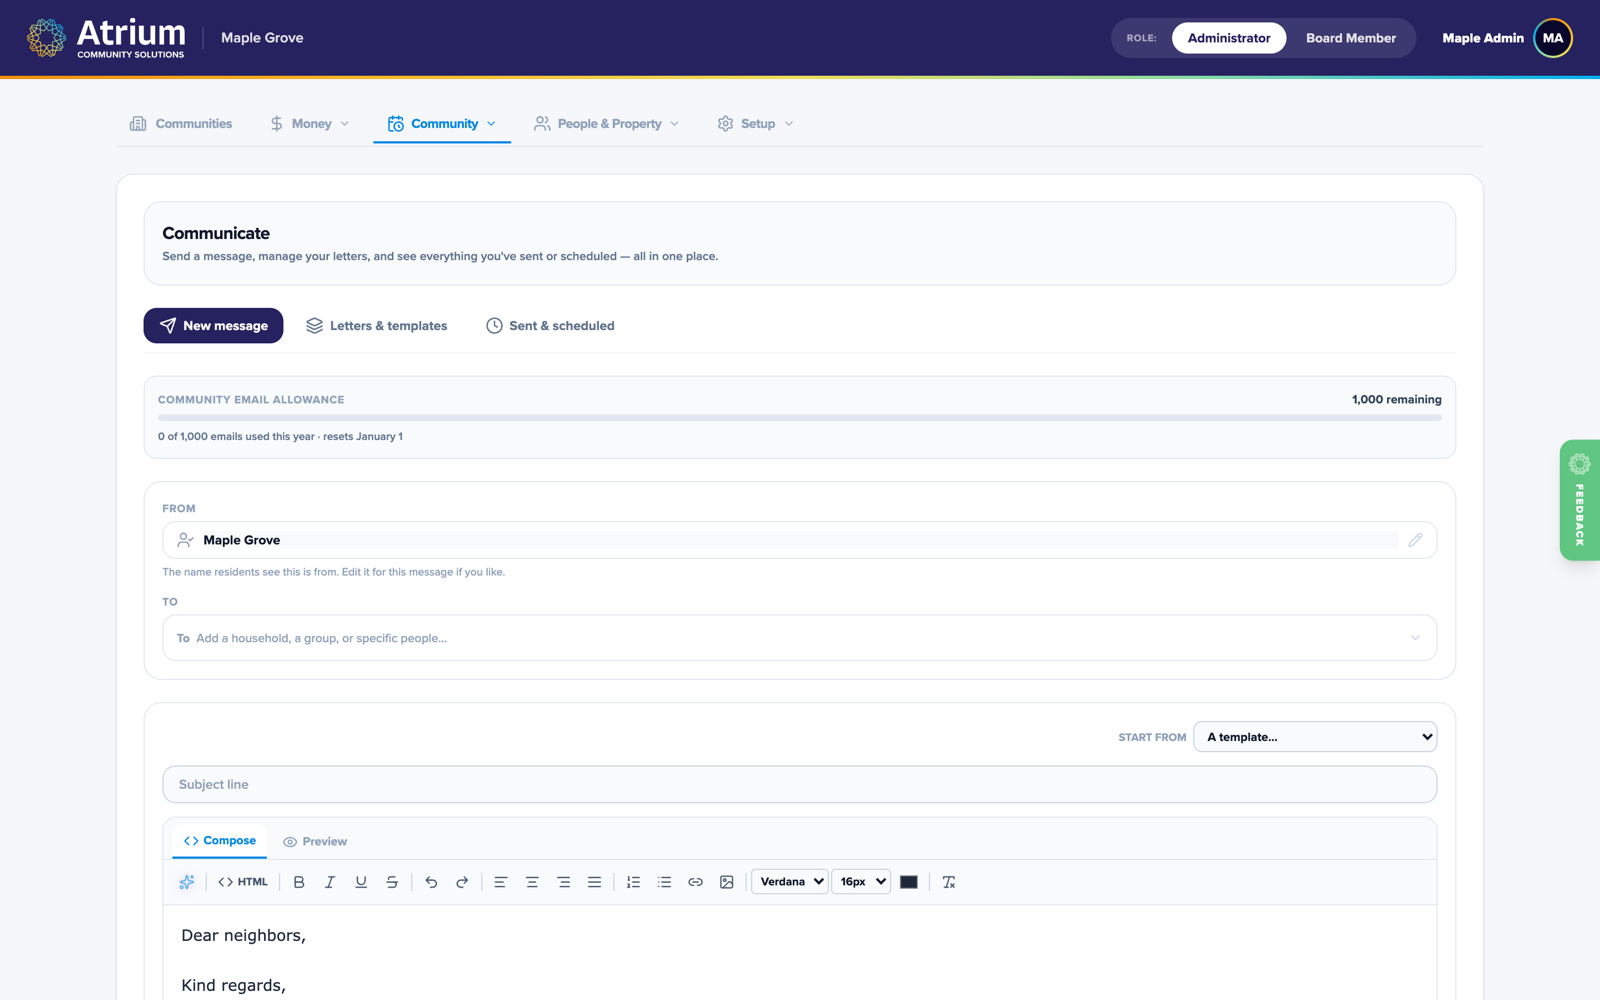Screen dimensions: 1600x1000
Task: Click the pencil icon to edit From name
Action: point(1415,540)
